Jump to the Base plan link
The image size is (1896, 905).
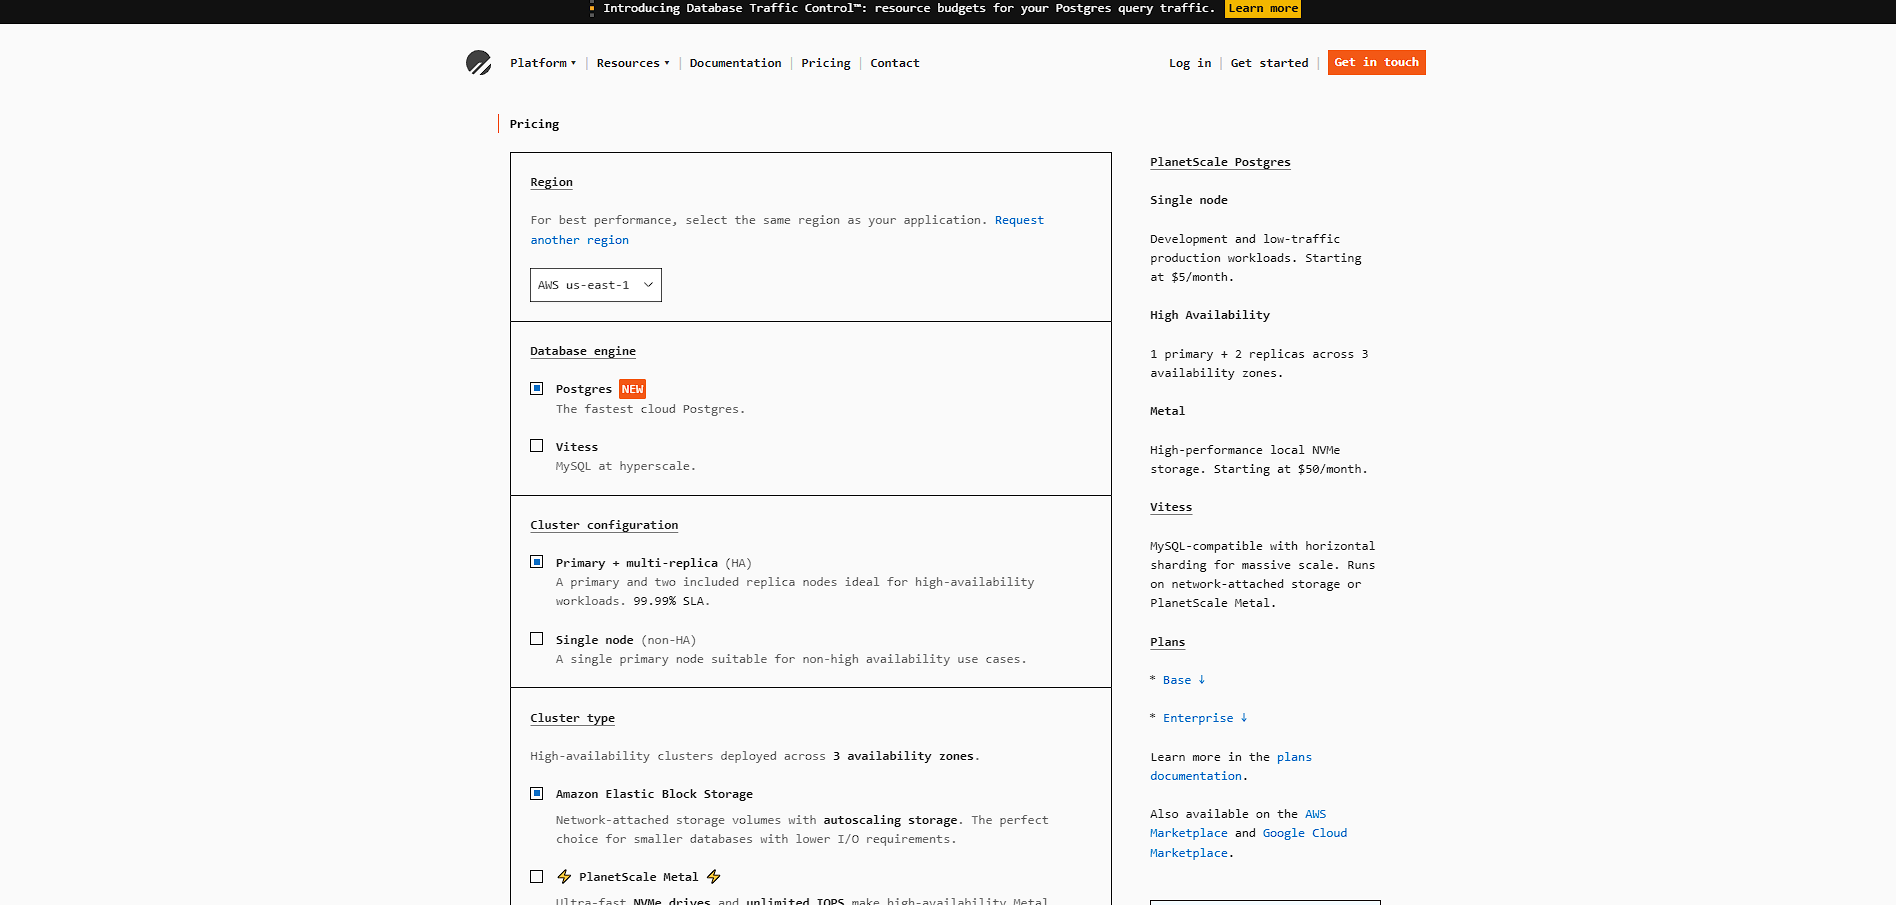(x=1184, y=680)
